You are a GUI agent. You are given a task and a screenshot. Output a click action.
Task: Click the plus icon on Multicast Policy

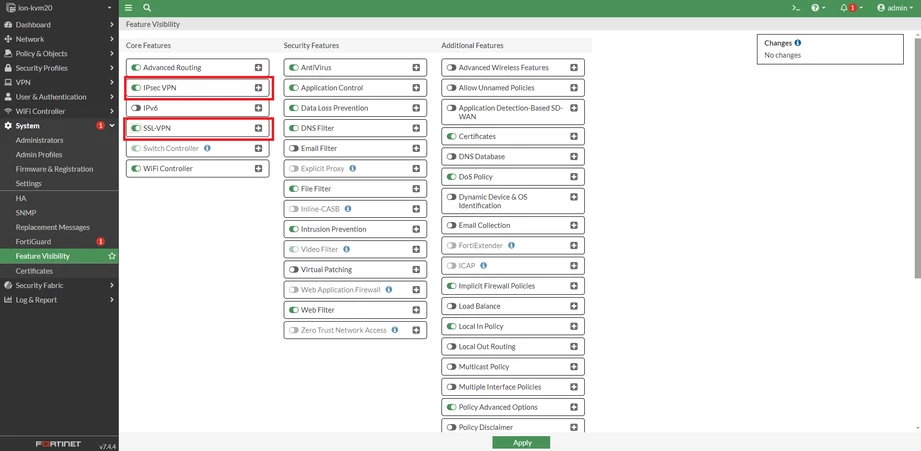pos(574,366)
